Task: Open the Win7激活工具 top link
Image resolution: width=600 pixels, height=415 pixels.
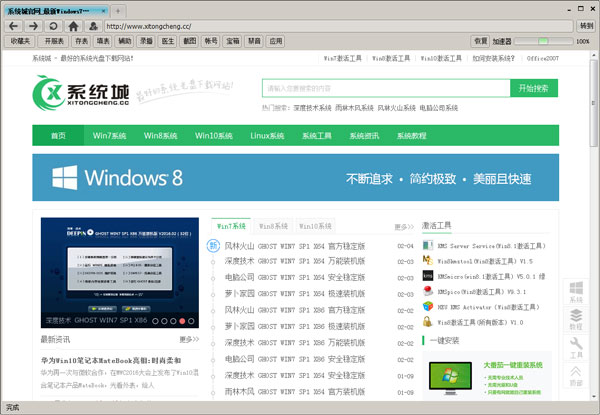Action: click(342, 59)
